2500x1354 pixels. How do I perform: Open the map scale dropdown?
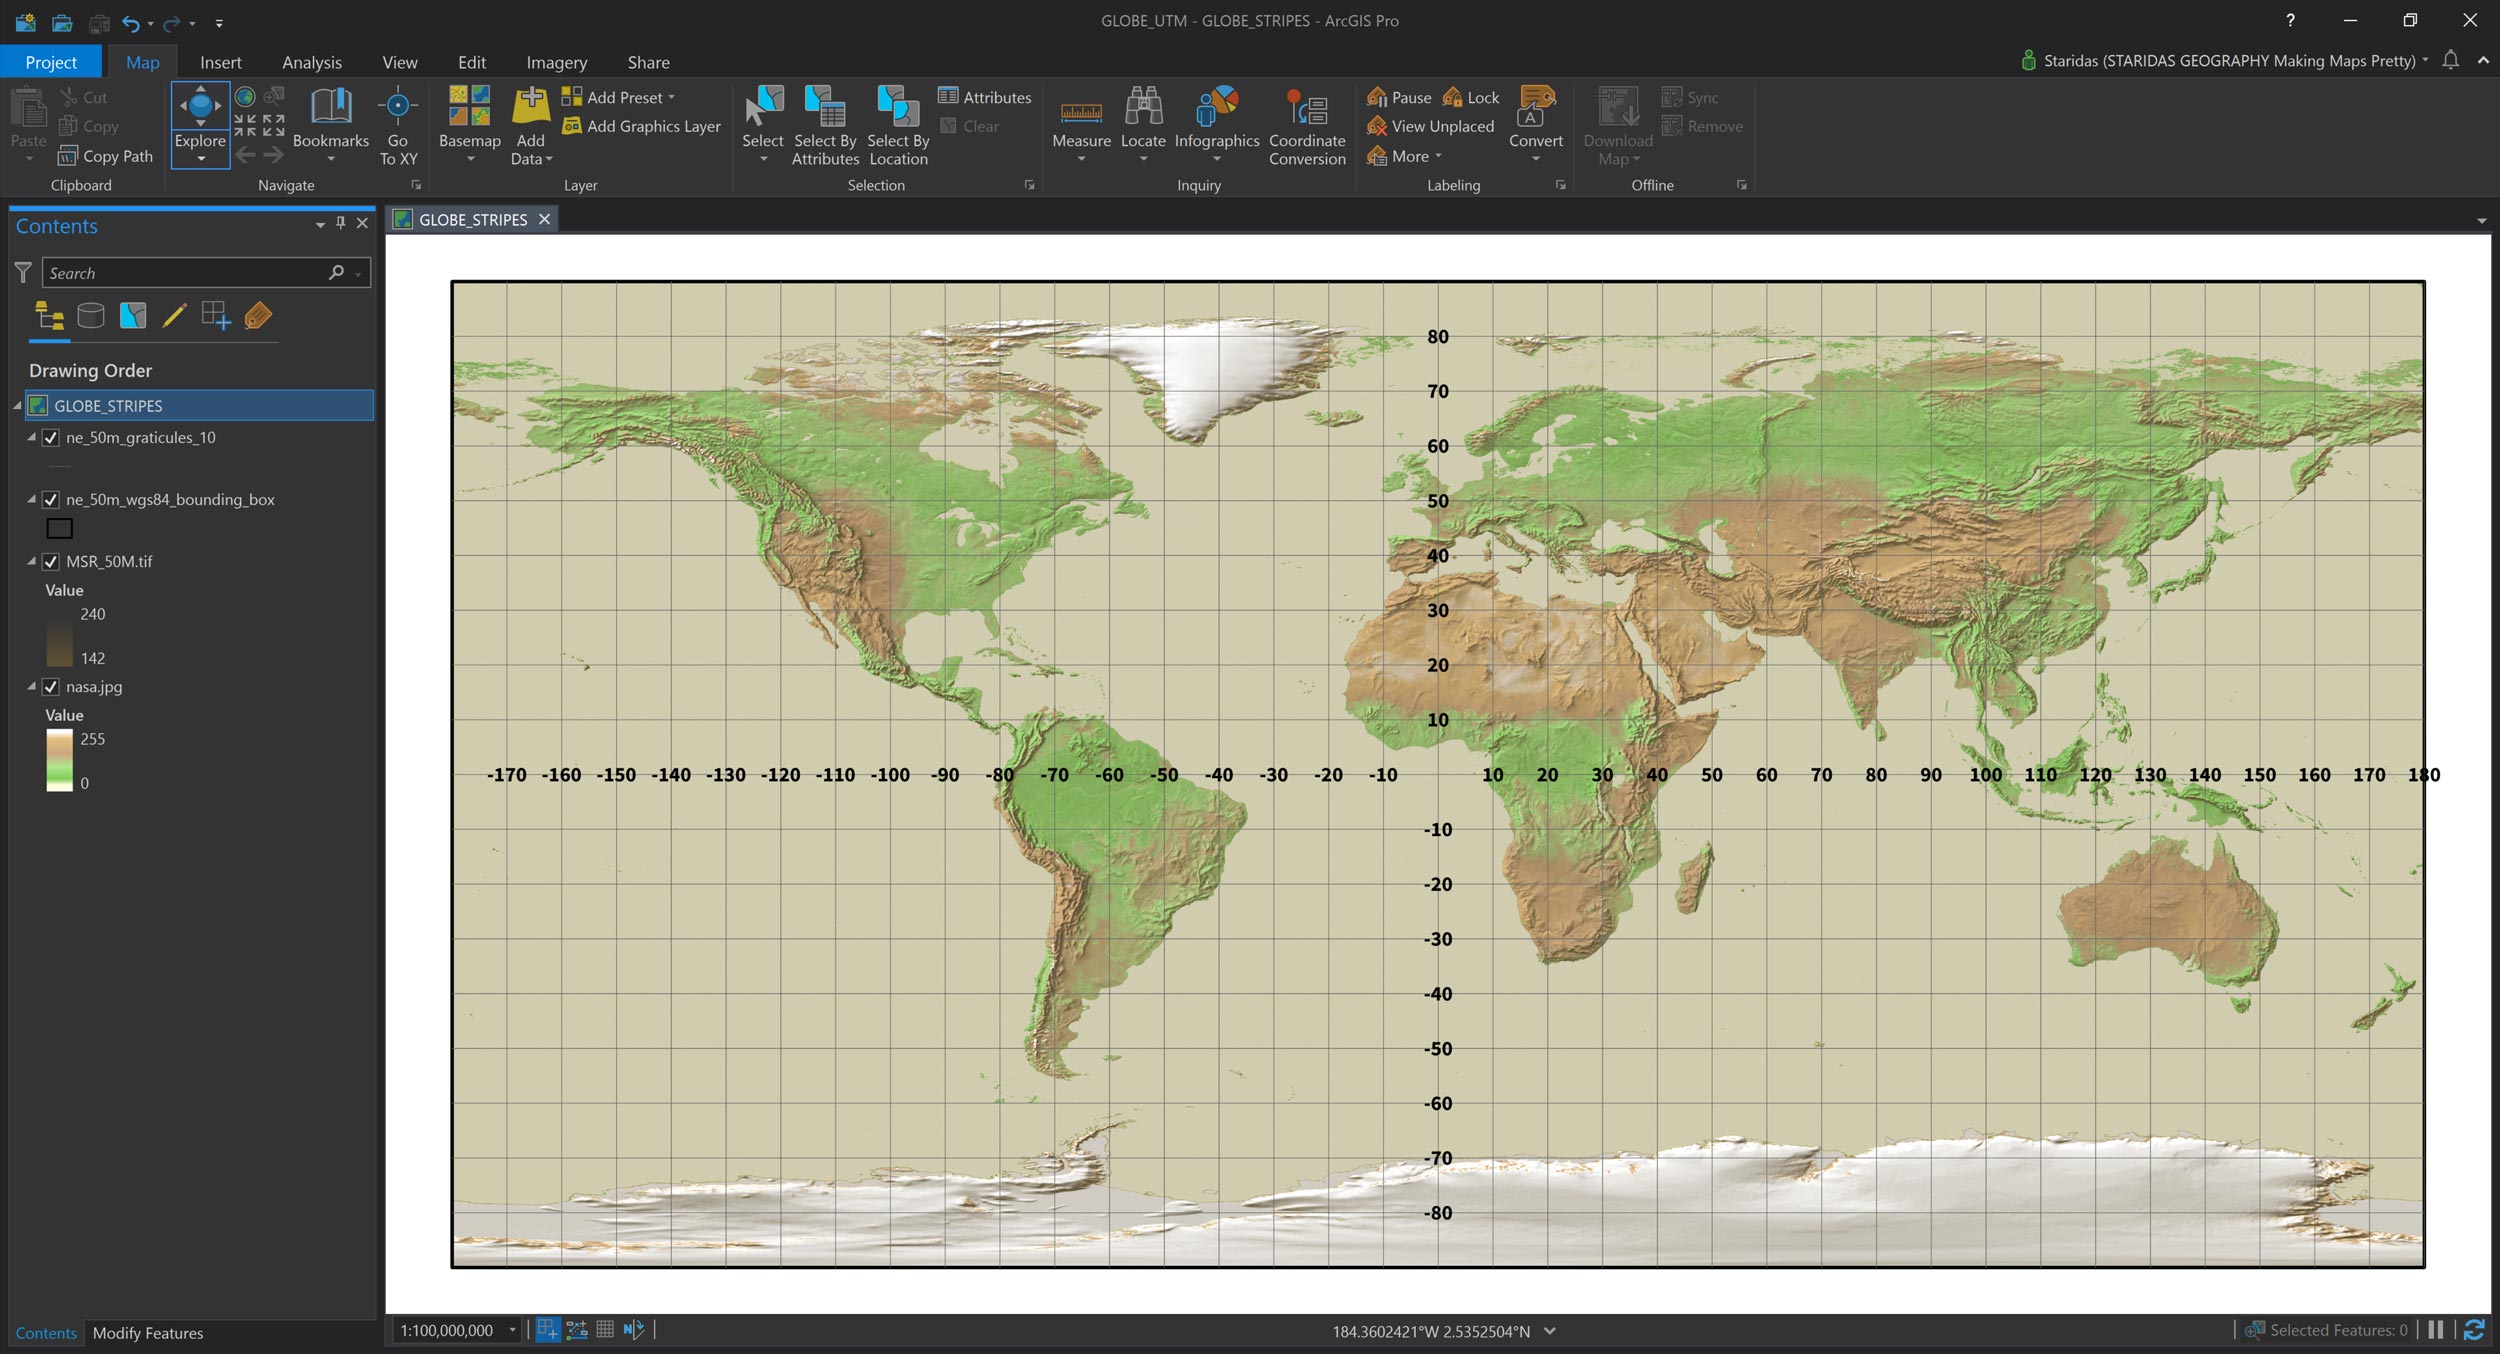[x=512, y=1330]
